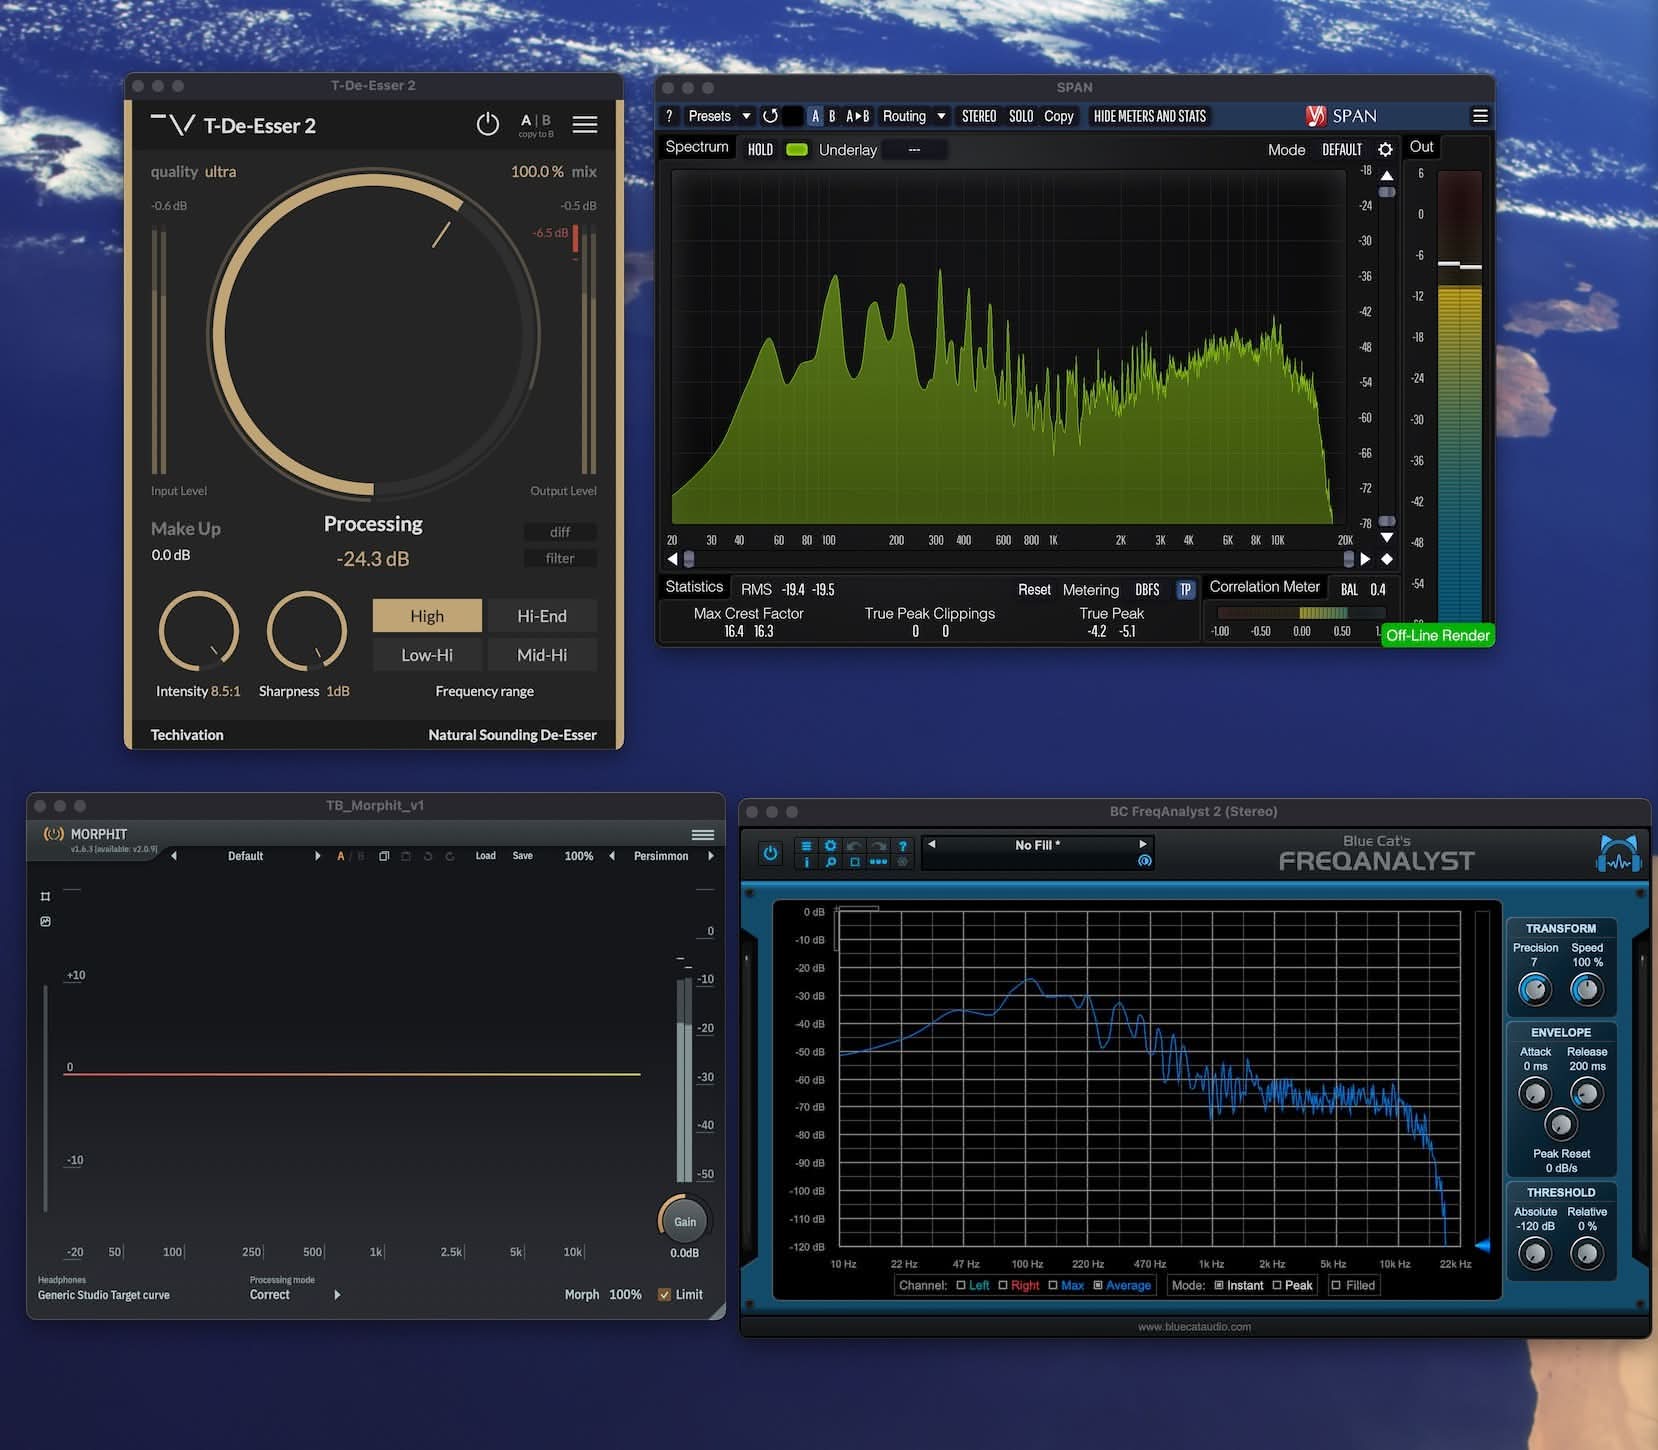Click FreqAnalyst info 'i' icon
The image size is (1658, 1450).
806,862
